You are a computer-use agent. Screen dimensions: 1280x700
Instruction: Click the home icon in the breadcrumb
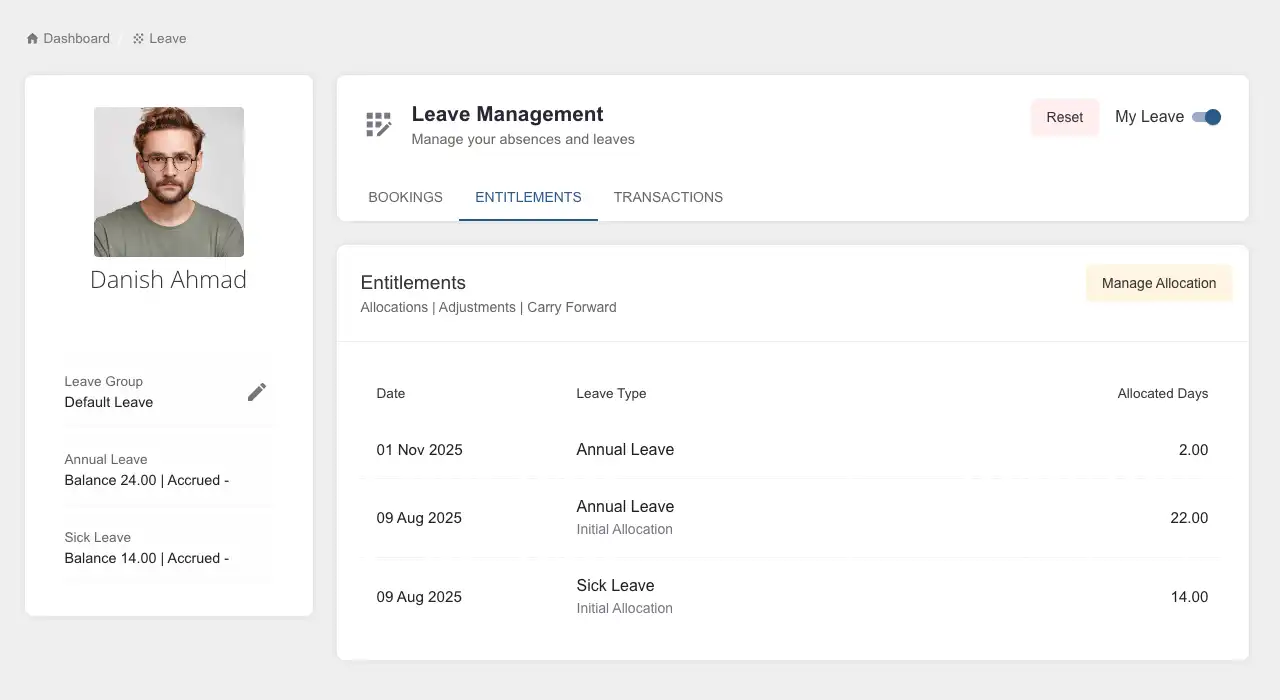31,37
